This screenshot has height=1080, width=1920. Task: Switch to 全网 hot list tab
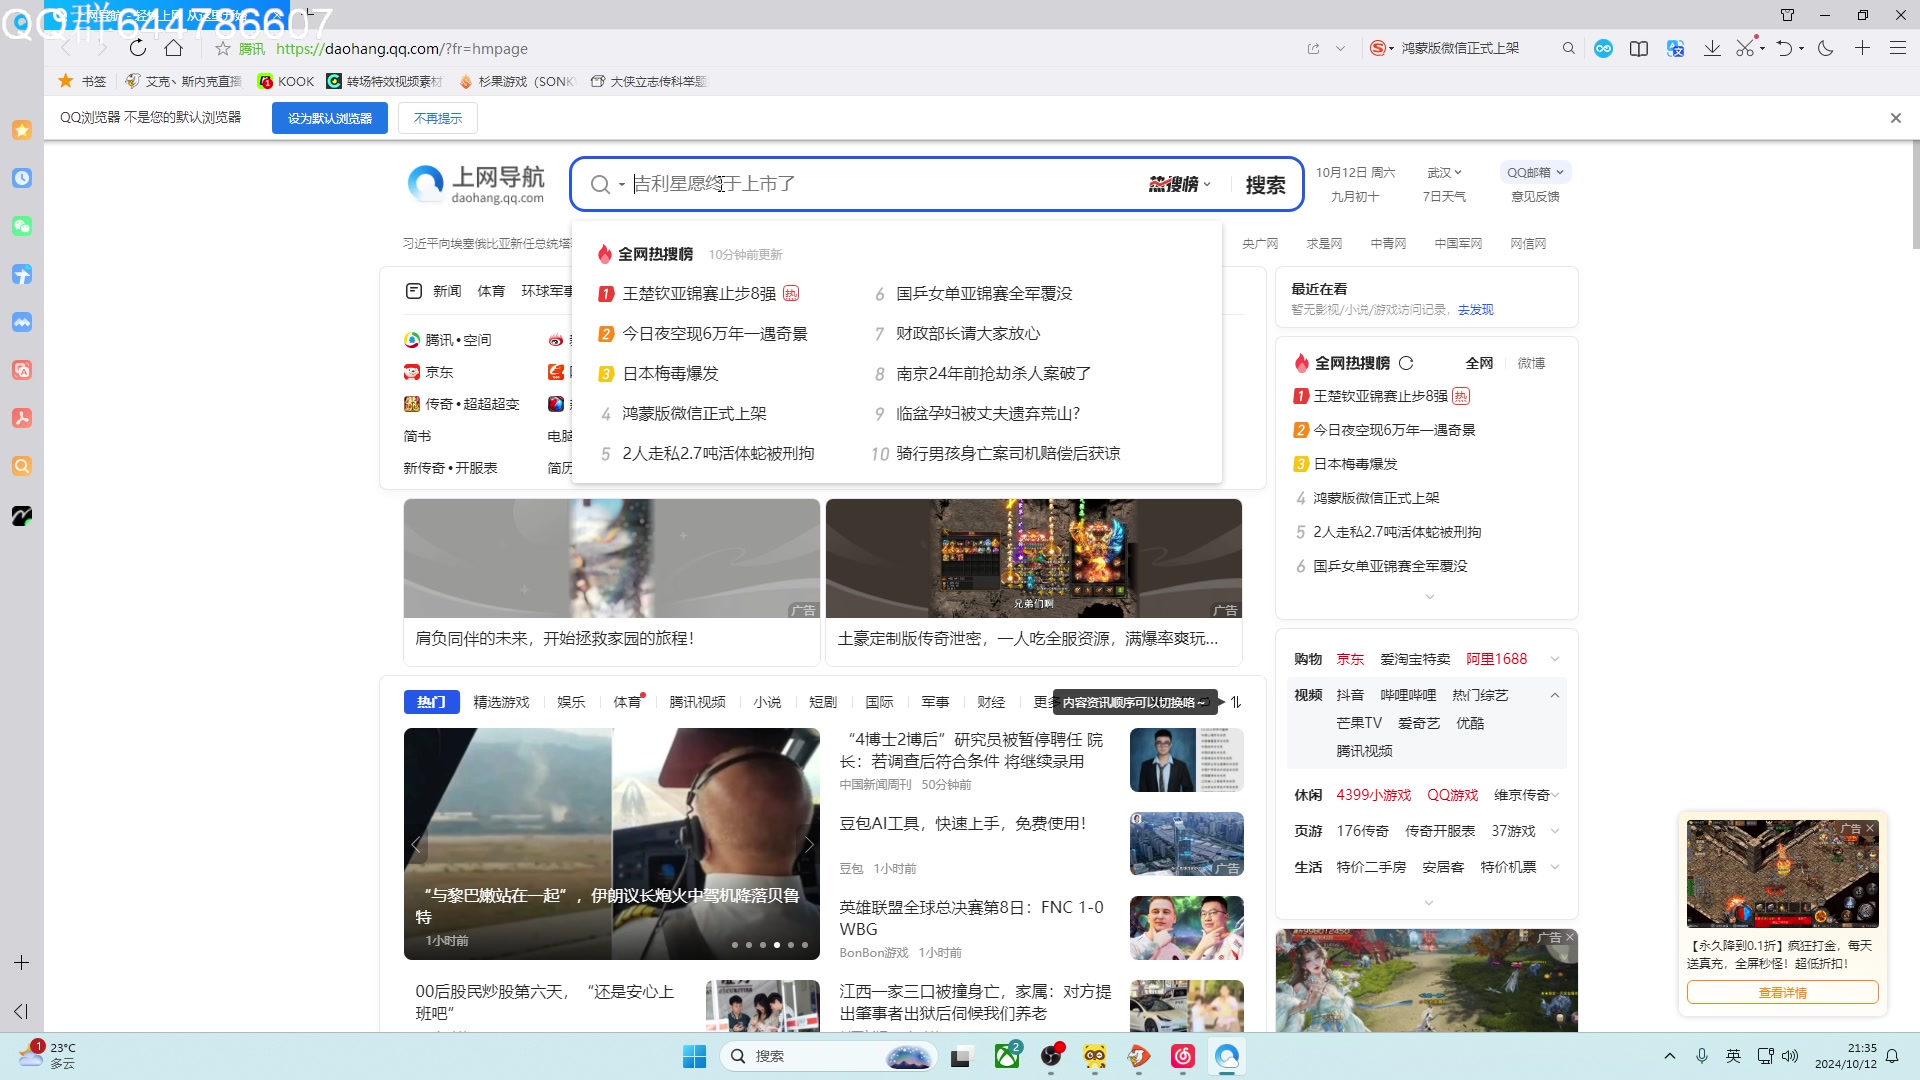click(1479, 363)
